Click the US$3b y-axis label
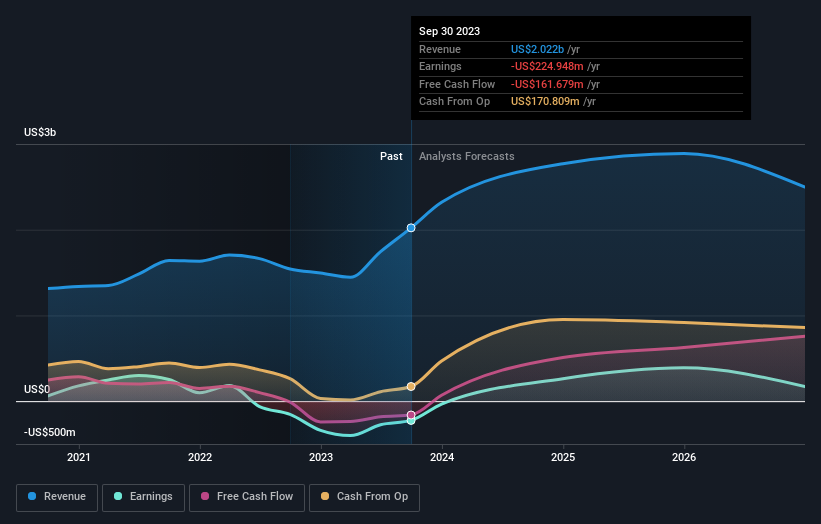This screenshot has width=821, height=524. [x=40, y=132]
